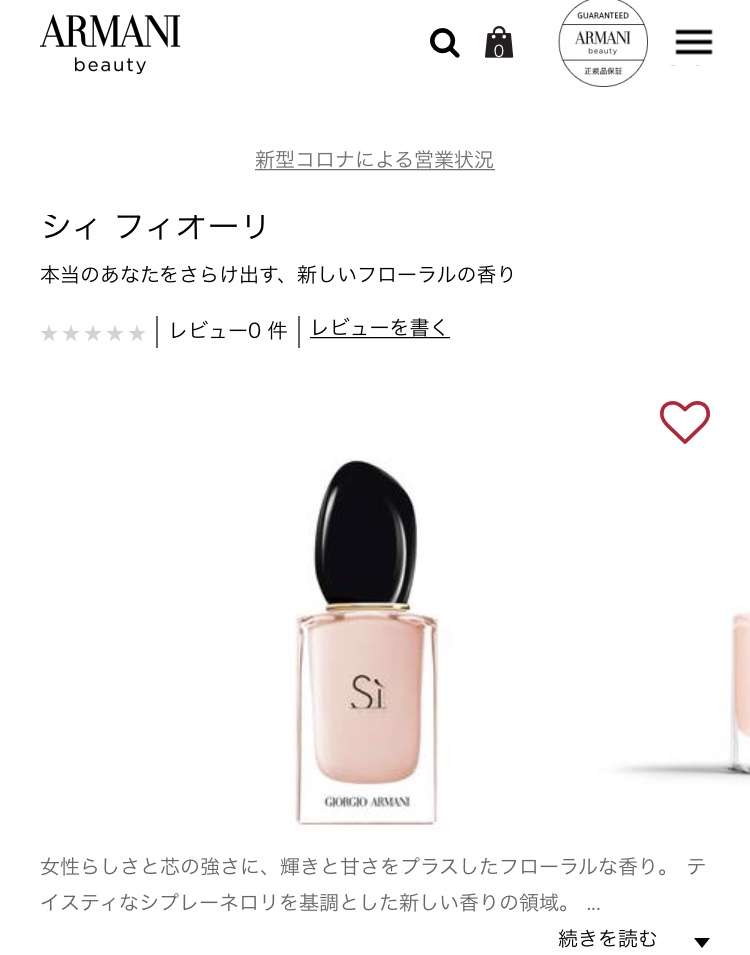Tap the Sì perfume bottle image
The height and width of the screenshot is (955, 750).
366,643
